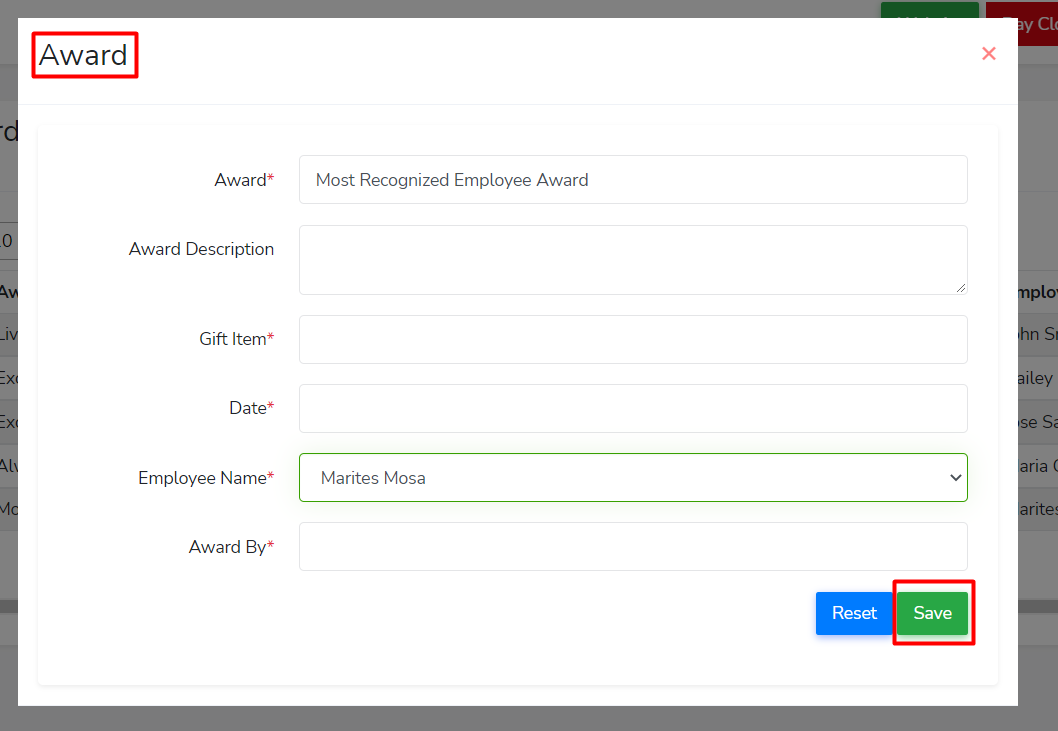Click the "Award" label beside the first input
This screenshot has height=731, width=1058.
pyautogui.click(x=240, y=180)
